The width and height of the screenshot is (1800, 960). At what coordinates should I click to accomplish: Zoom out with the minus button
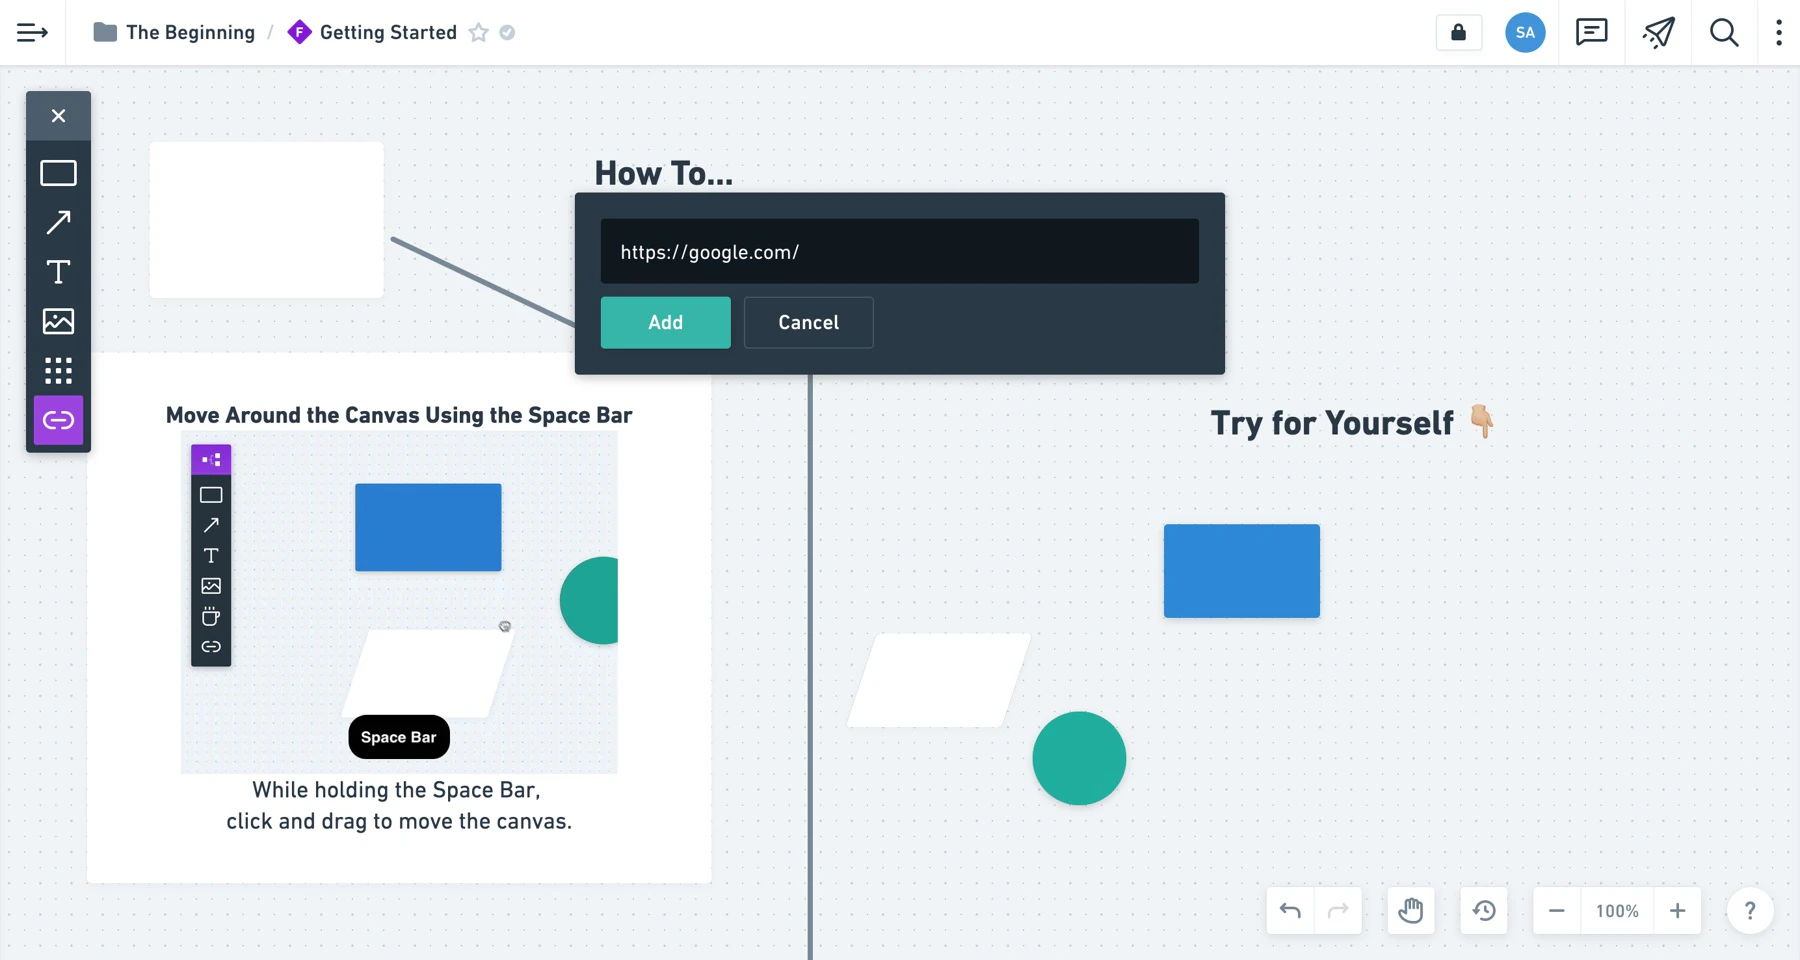pos(1556,911)
